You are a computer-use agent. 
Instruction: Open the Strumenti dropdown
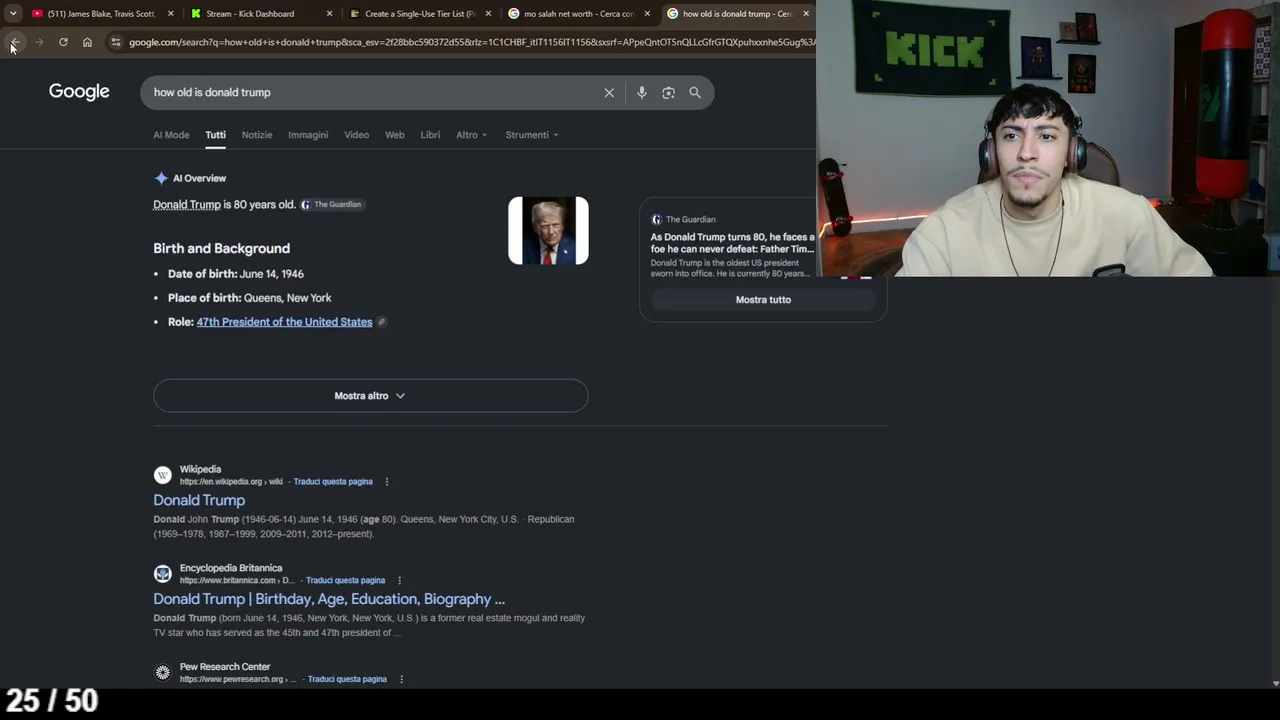[532, 135]
